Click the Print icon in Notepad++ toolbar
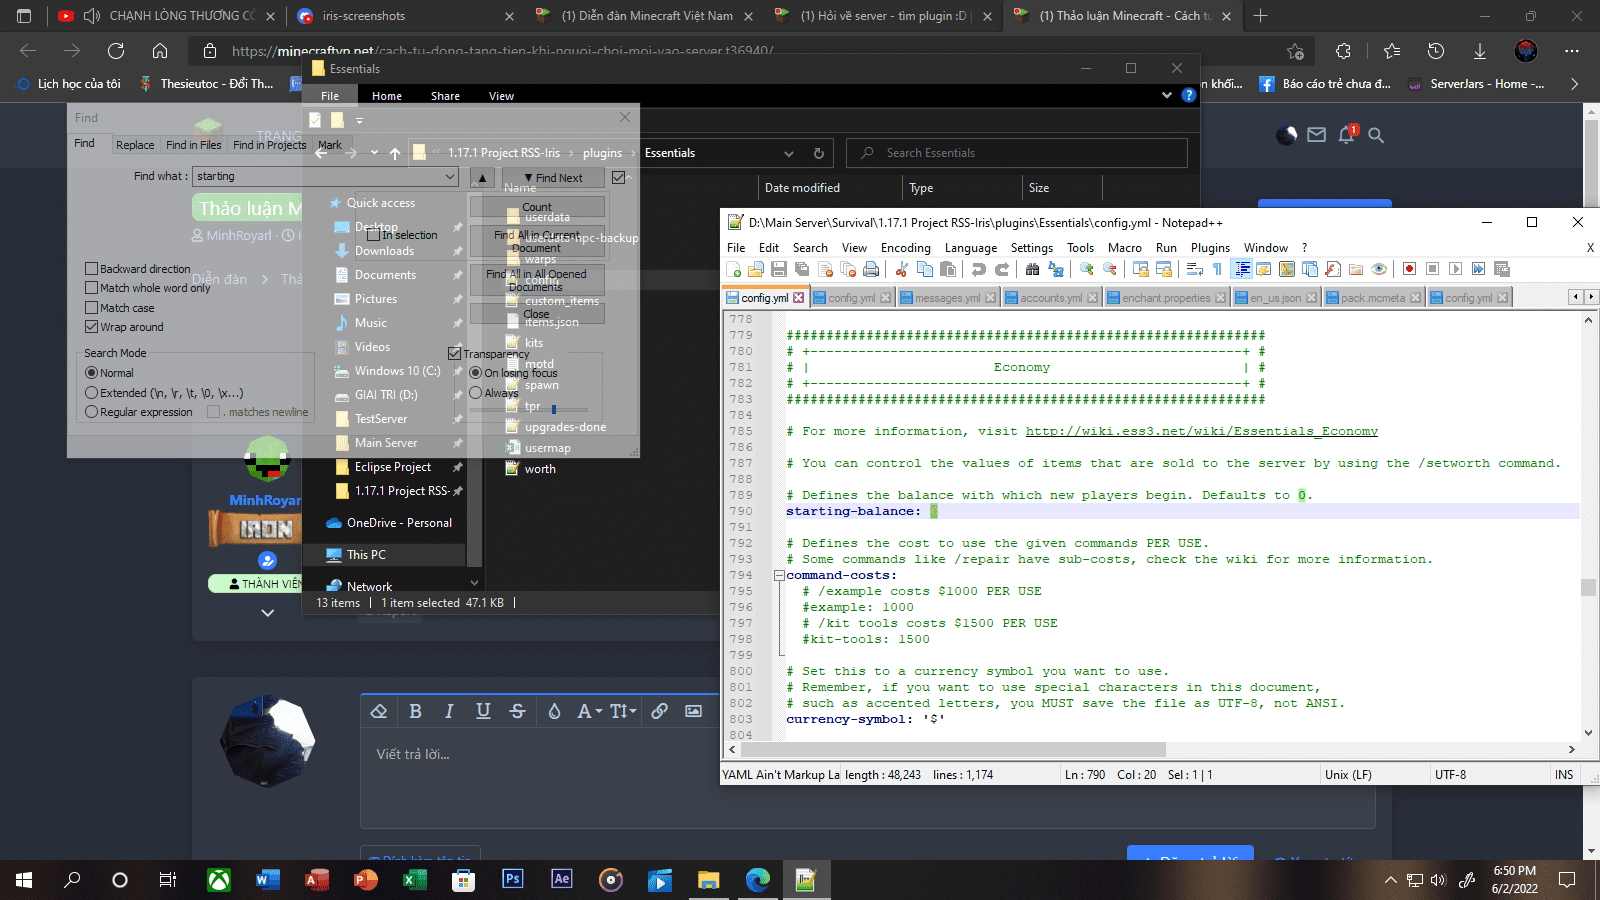 coord(871,269)
